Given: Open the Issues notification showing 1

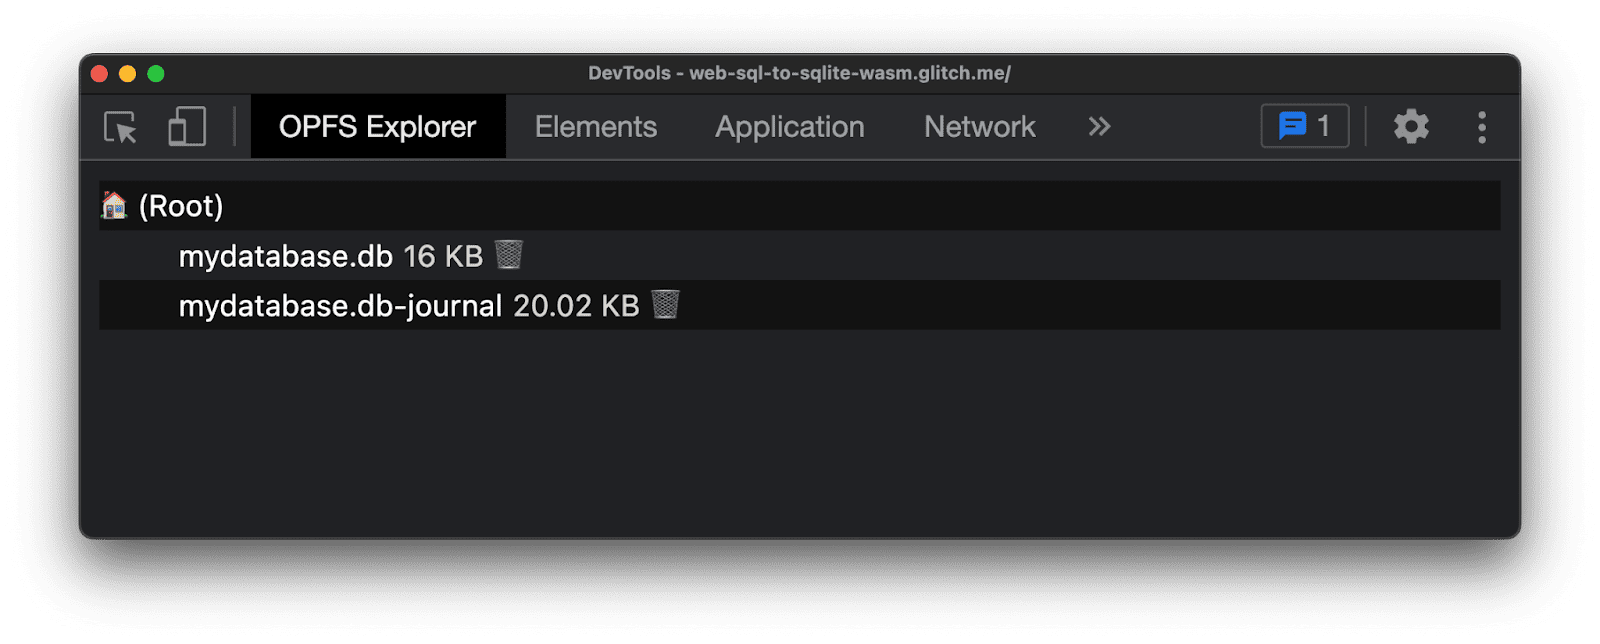Looking at the screenshot, I should point(1304,126).
